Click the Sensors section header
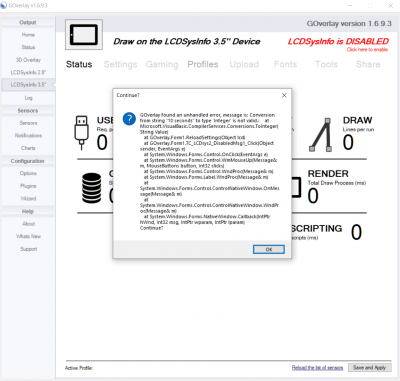Viewport: 400px width, 381px height. [28, 110]
